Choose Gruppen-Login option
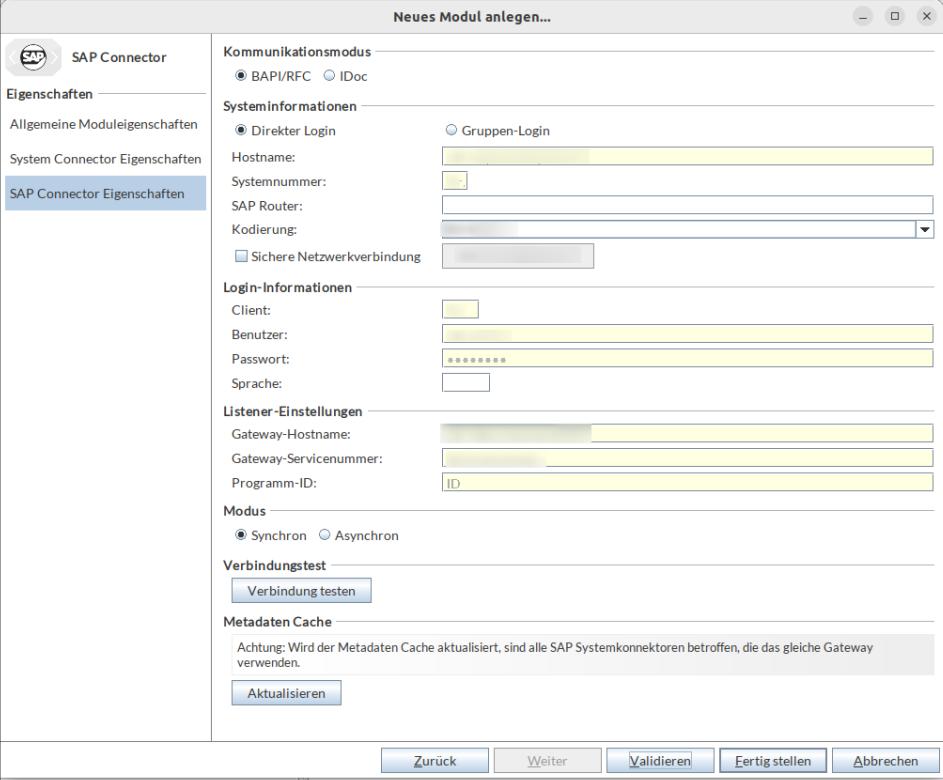 [x=451, y=130]
